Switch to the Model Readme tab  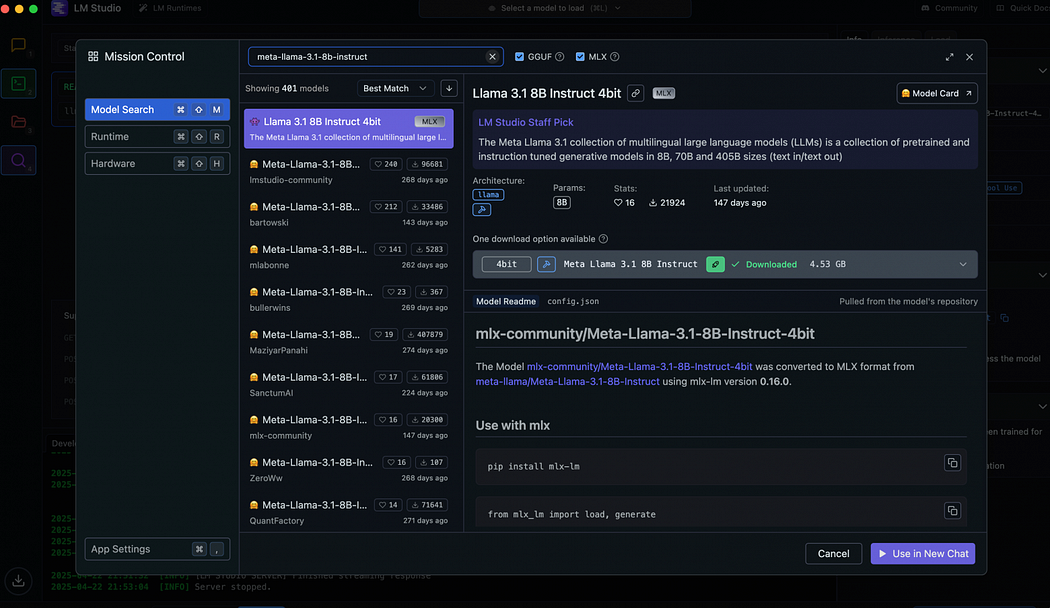[506, 301]
